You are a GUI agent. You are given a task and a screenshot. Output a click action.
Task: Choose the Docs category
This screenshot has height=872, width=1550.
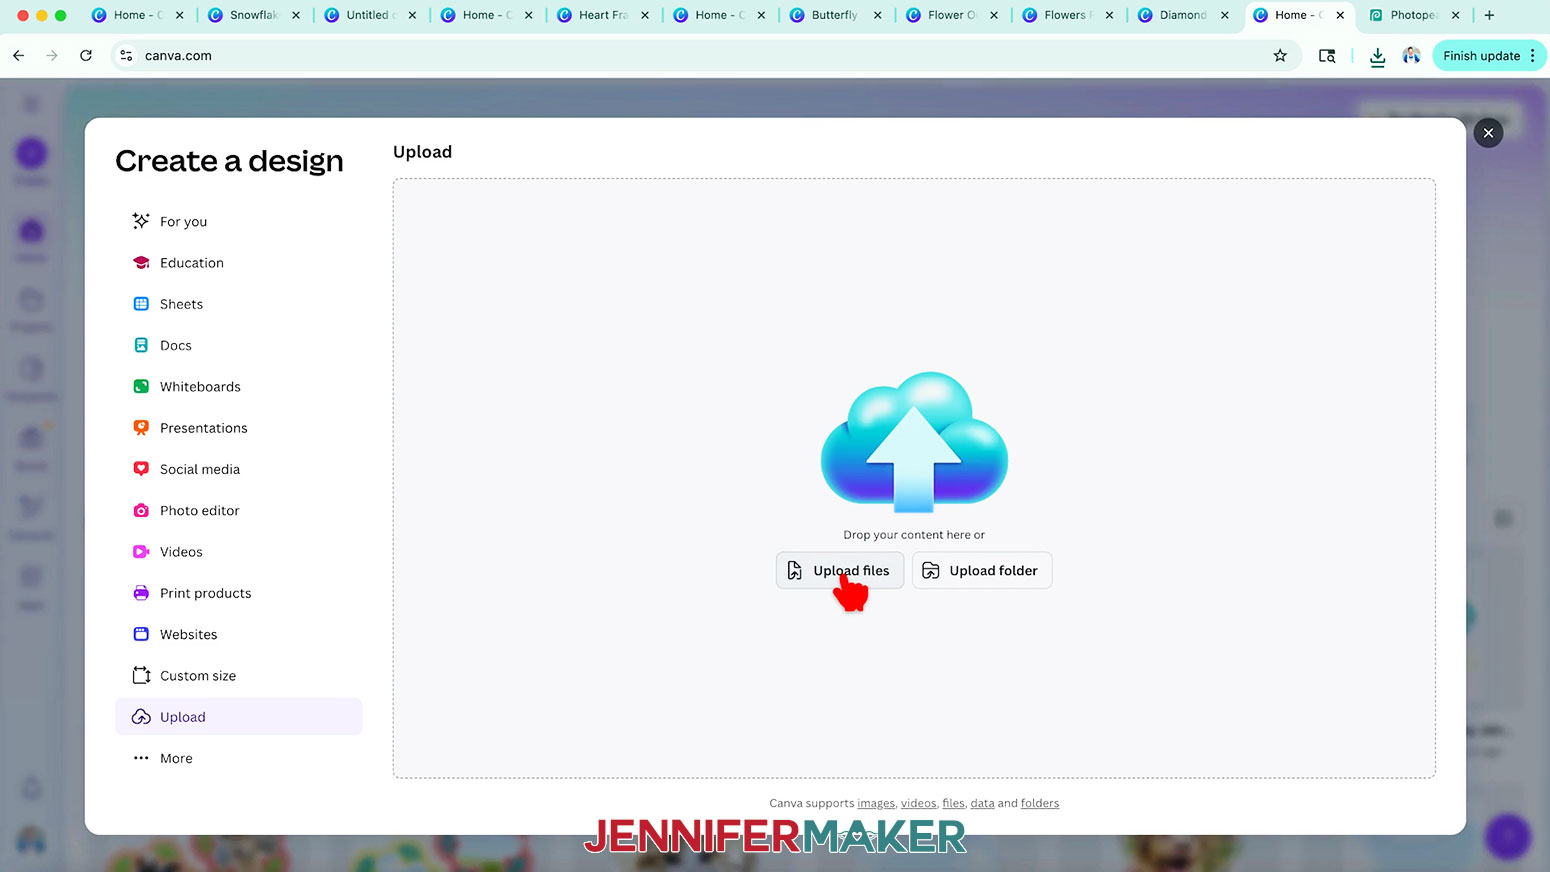point(238,345)
